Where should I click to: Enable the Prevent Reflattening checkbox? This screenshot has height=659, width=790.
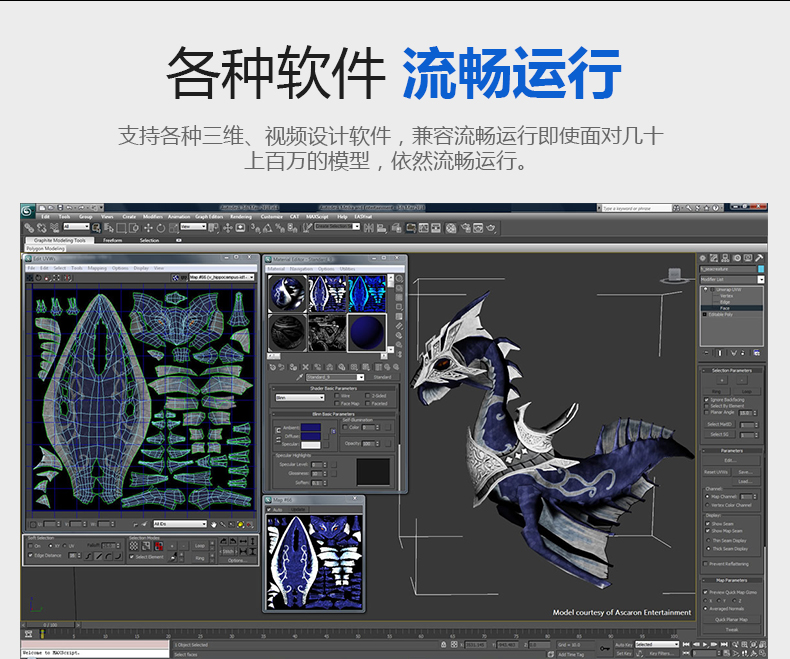click(x=705, y=564)
